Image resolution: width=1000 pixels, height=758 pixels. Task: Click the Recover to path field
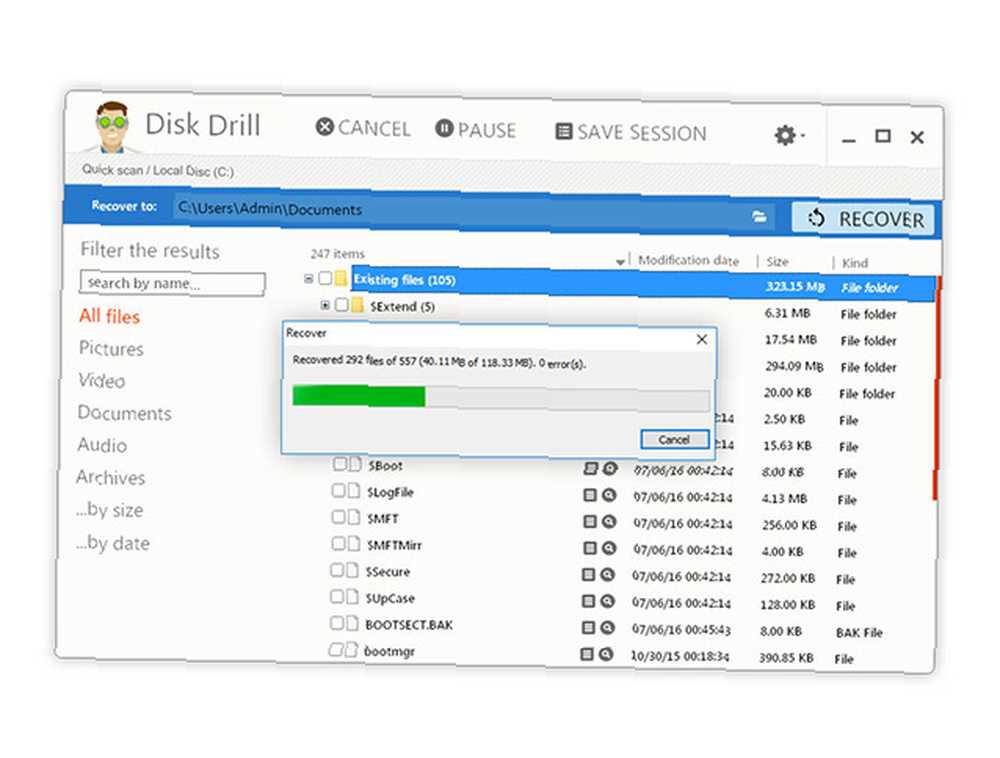coord(459,213)
